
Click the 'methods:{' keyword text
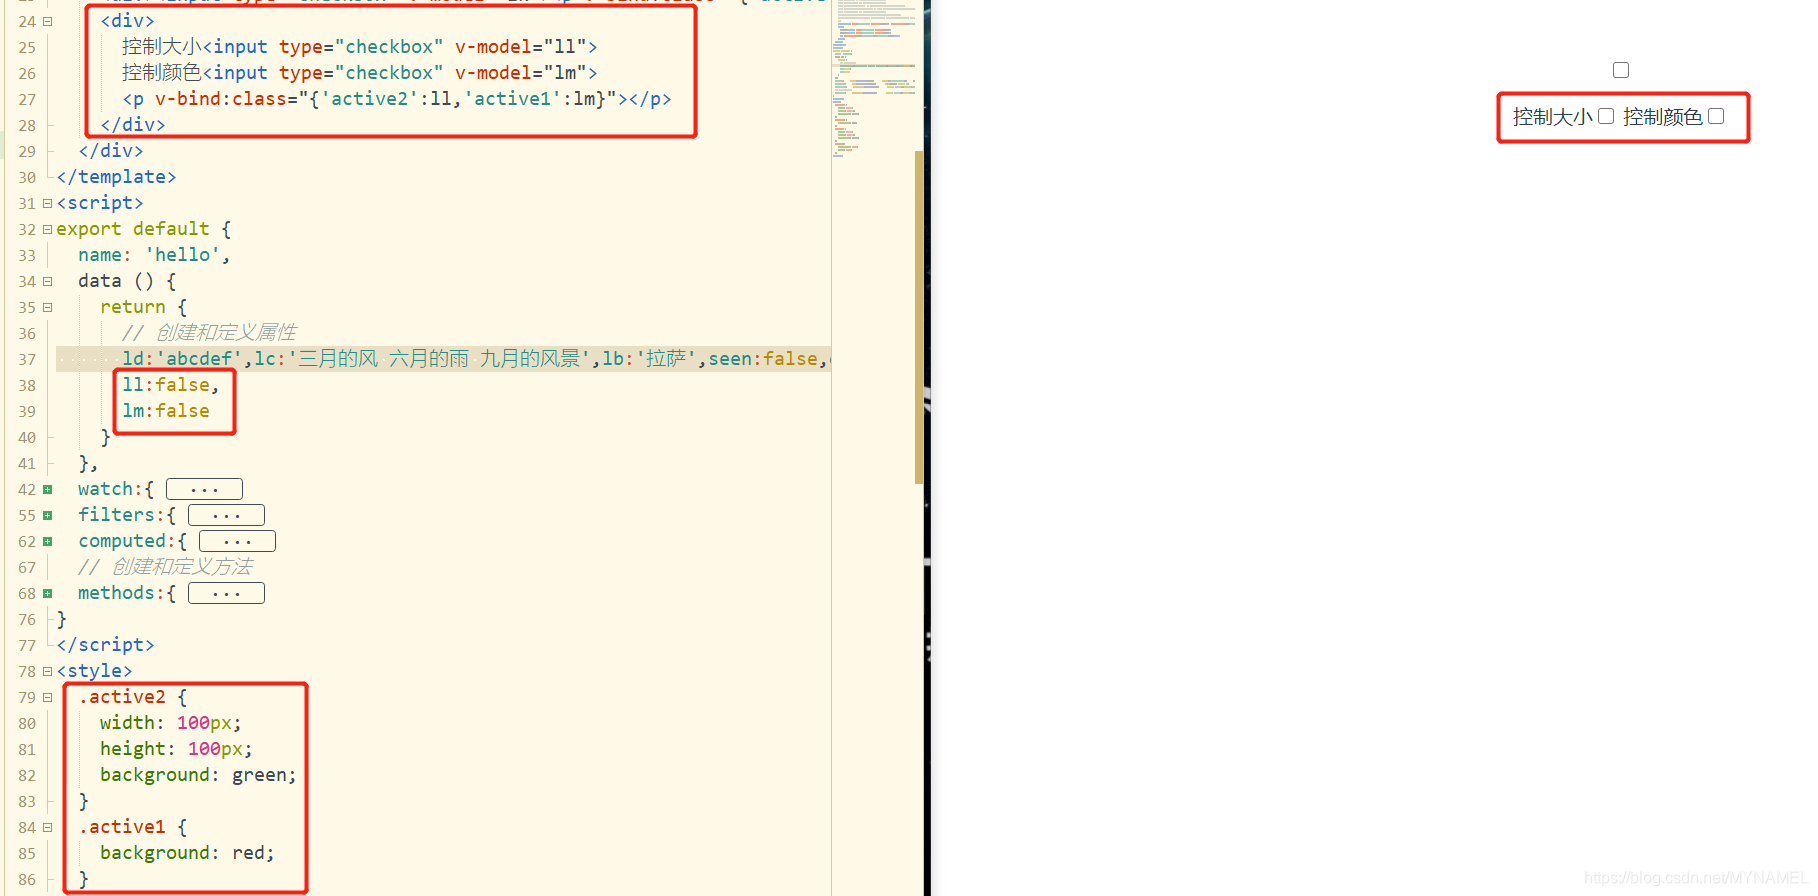pos(127,593)
